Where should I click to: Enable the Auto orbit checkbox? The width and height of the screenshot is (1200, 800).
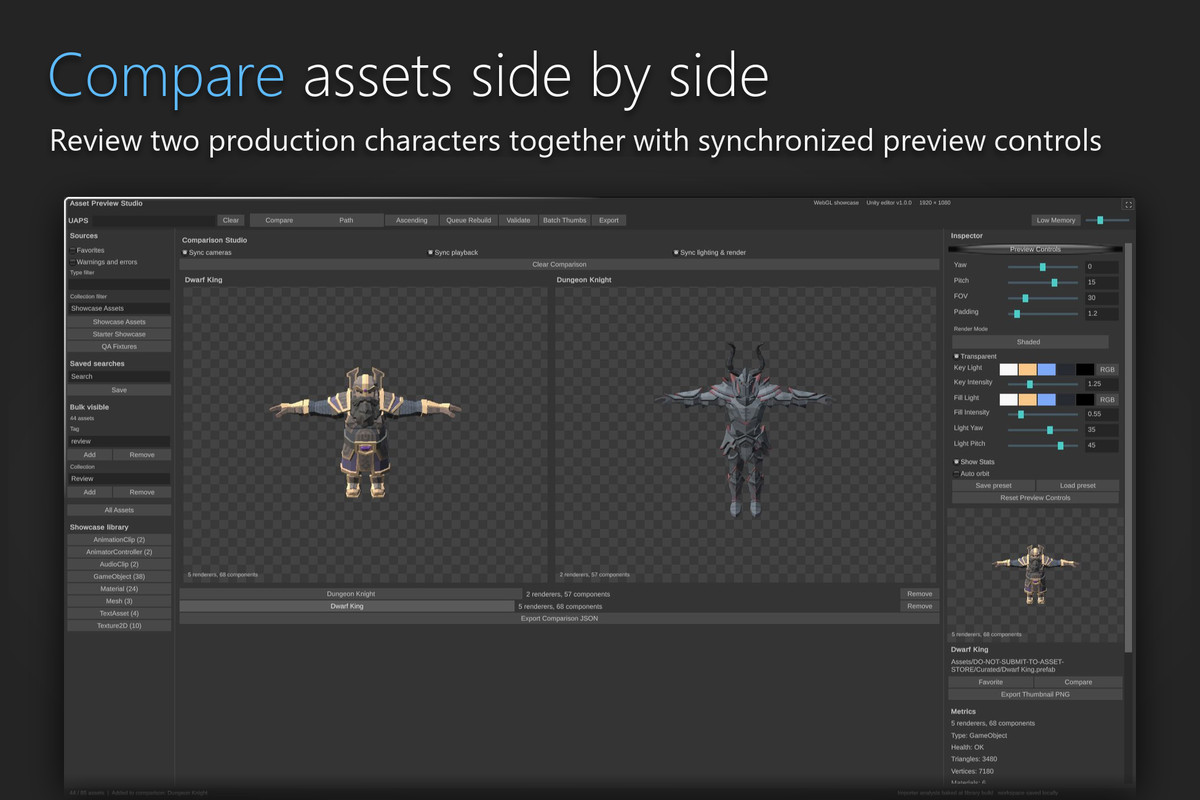click(x=956, y=473)
